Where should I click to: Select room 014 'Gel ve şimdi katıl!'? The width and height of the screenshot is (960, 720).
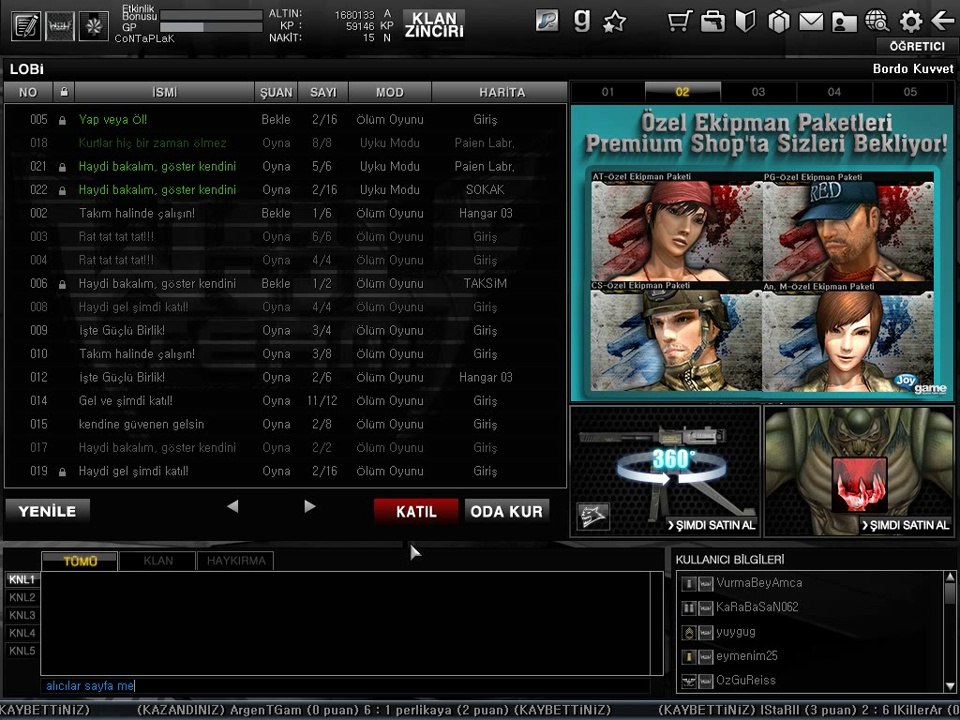(285, 400)
